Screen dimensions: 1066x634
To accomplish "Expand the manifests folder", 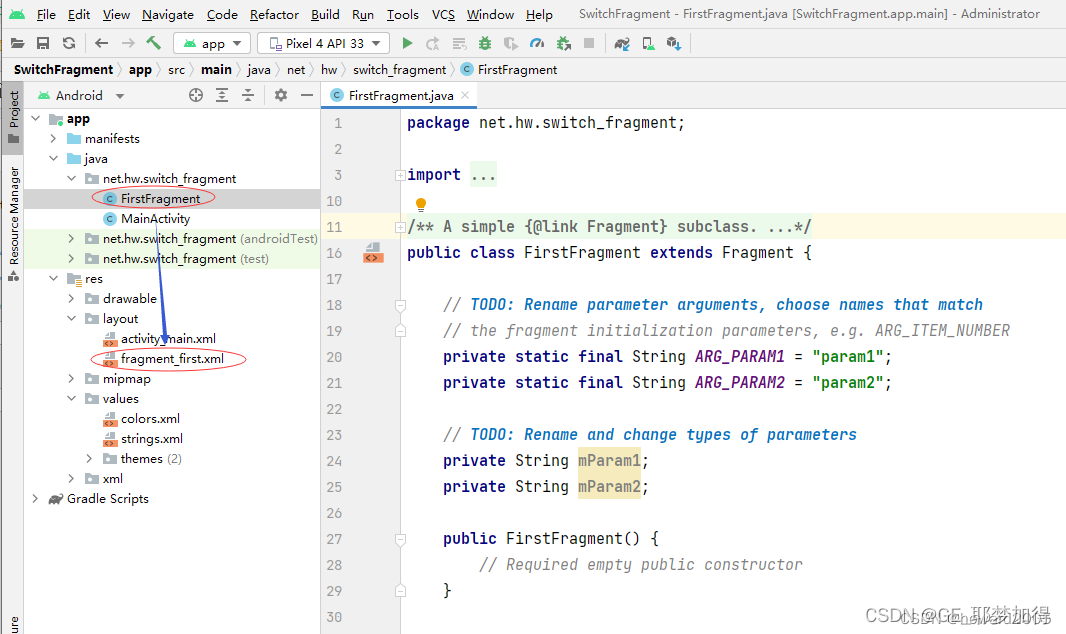I will [x=53, y=139].
